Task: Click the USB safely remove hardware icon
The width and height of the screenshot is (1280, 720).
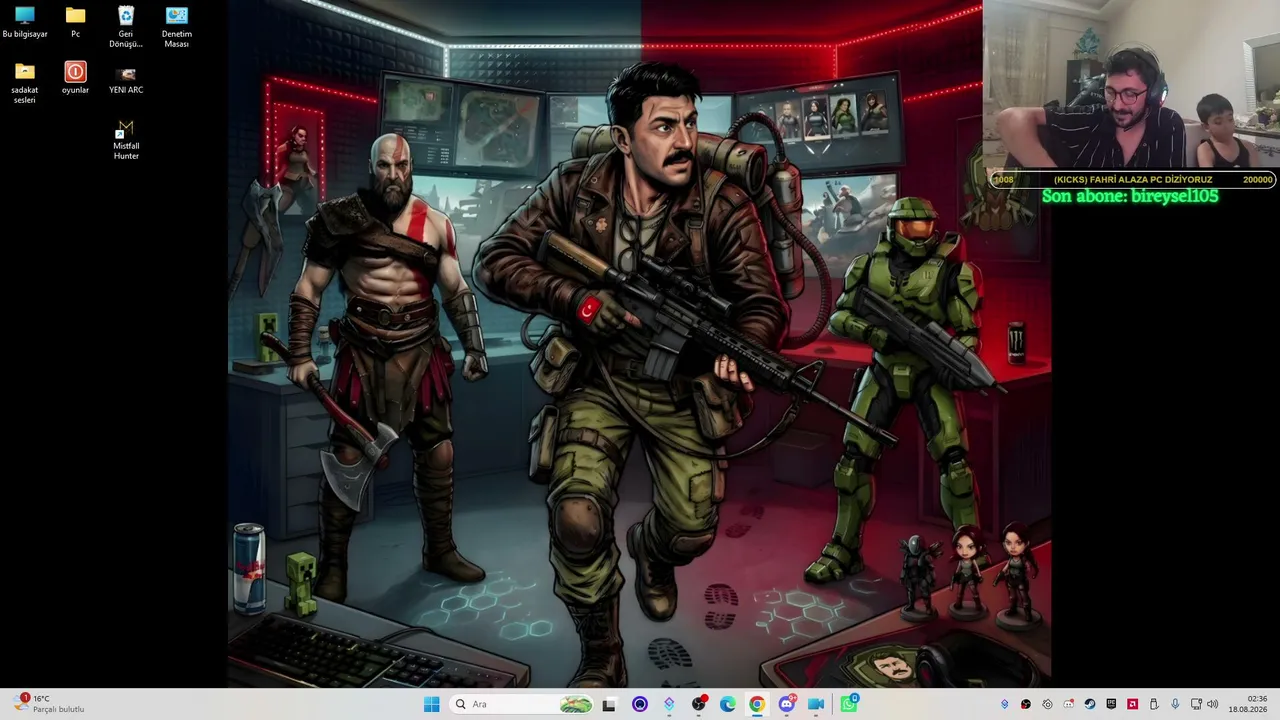Action: [1154, 704]
